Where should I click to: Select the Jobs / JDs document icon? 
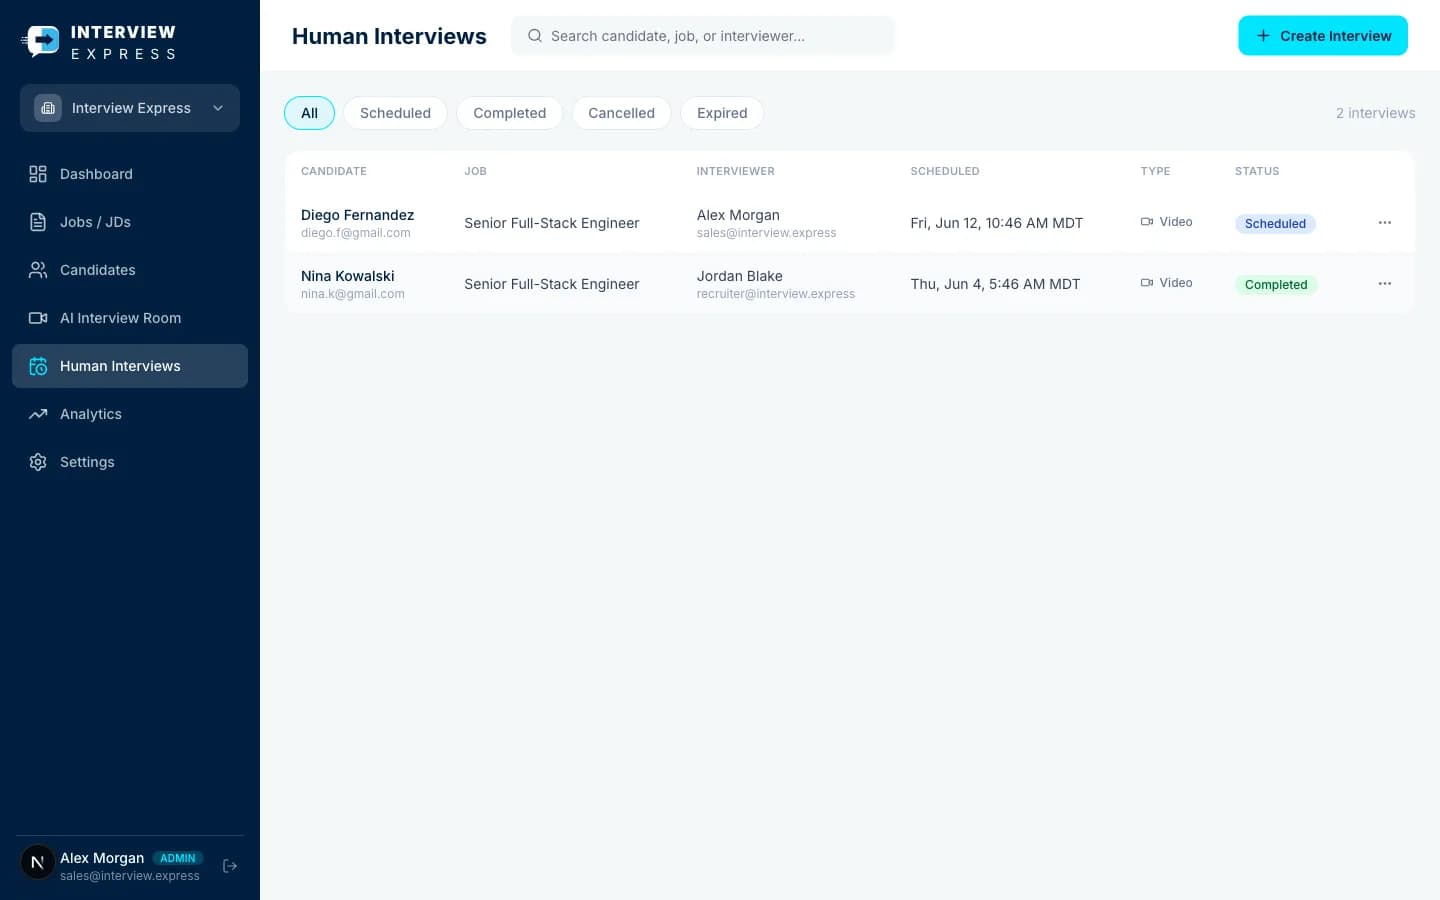click(38, 222)
